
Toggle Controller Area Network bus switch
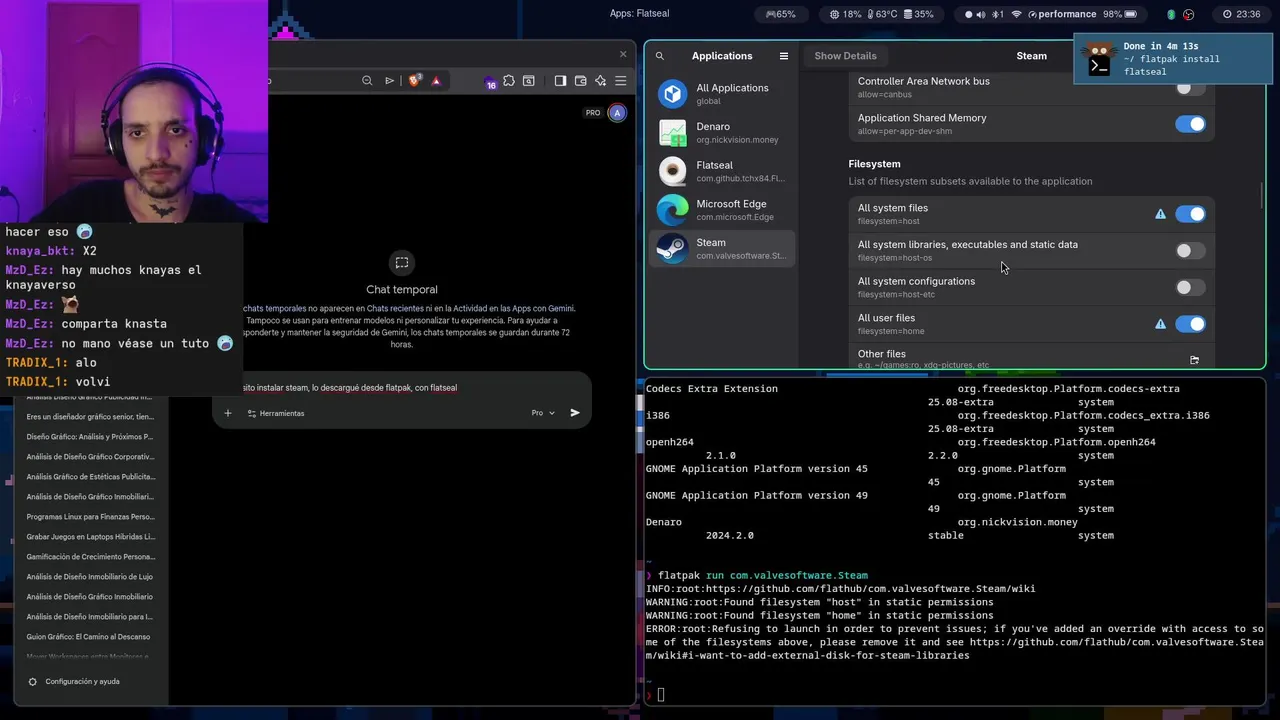[x=1190, y=87]
